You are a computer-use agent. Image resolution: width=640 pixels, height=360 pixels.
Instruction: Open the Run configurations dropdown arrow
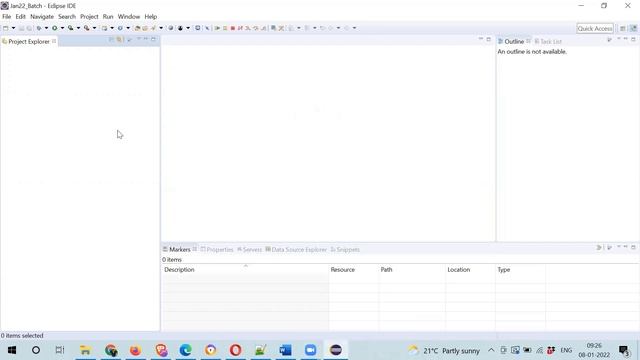pyautogui.click(x=62, y=28)
